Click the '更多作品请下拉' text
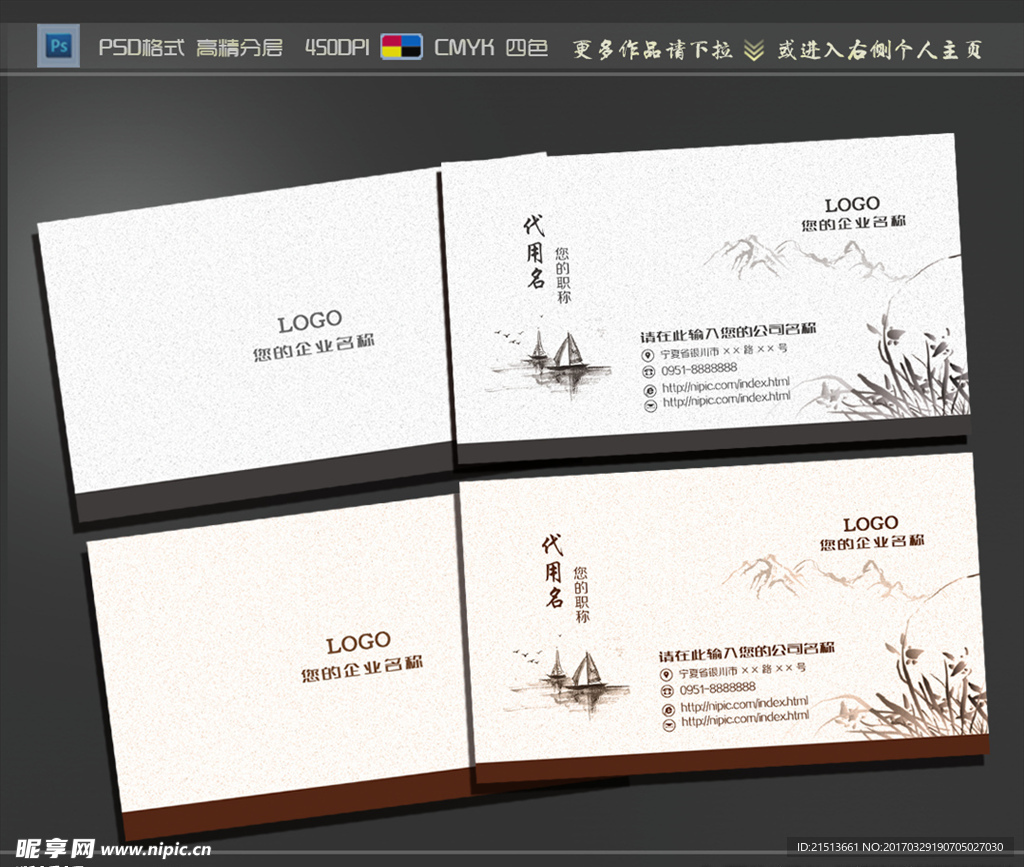The width and height of the screenshot is (1024, 867). coord(652,50)
